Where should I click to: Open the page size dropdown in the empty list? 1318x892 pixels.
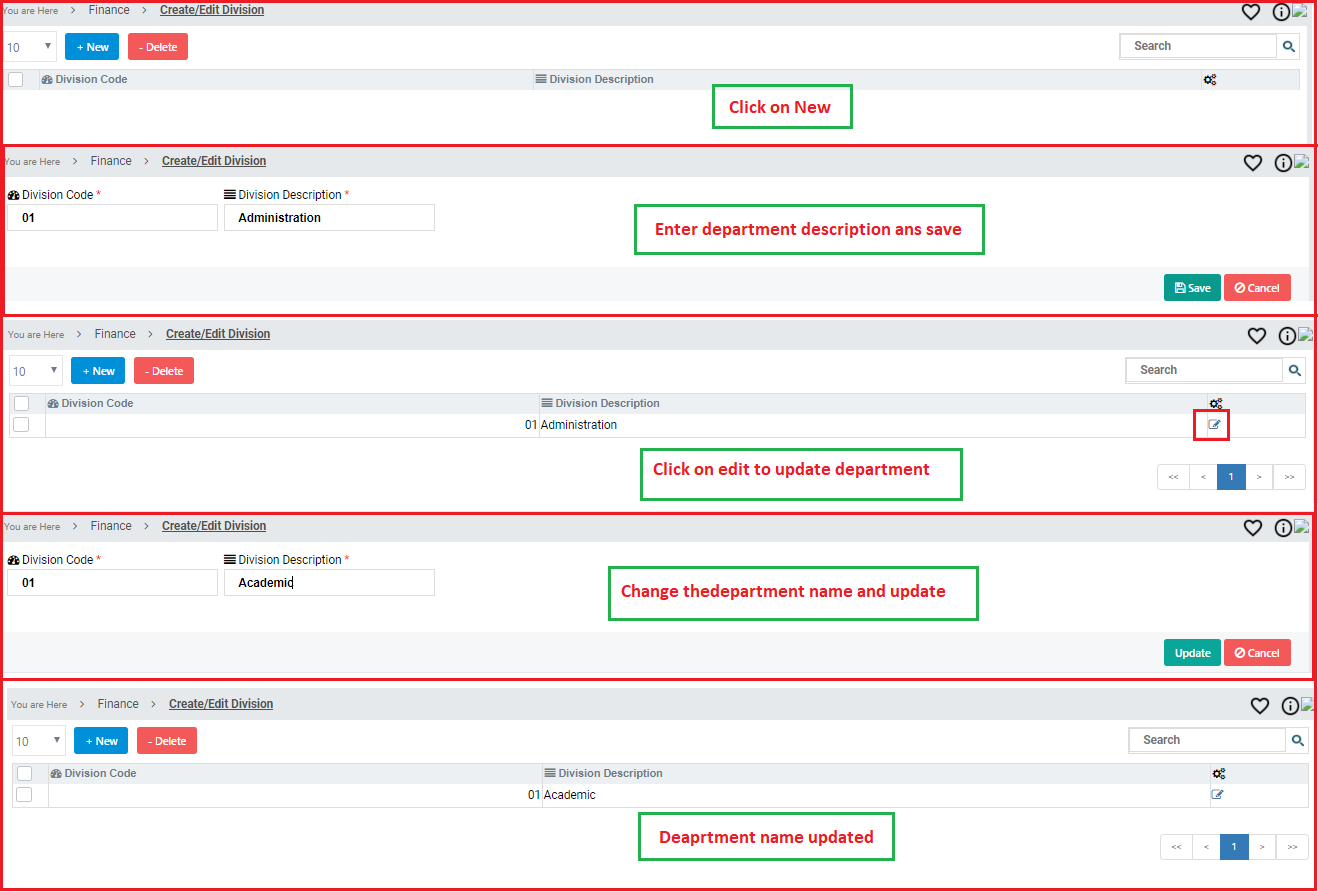click(x=30, y=47)
